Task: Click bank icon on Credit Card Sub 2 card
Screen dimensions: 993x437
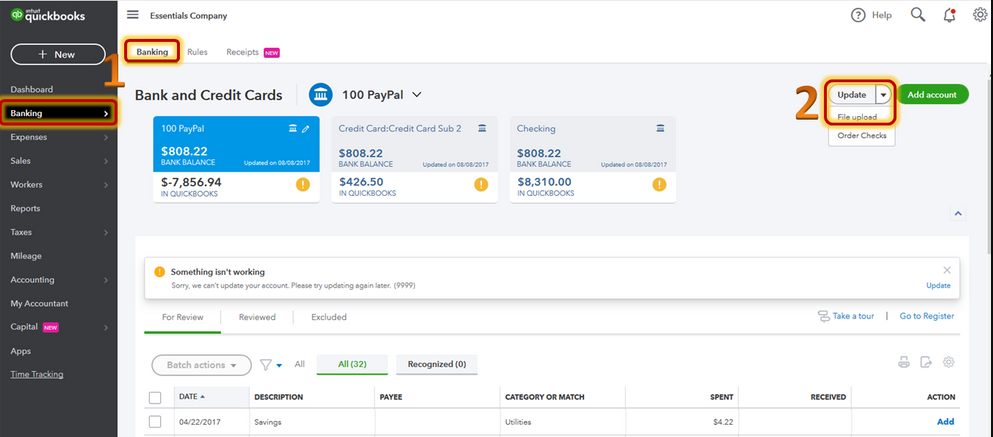Action: [x=483, y=129]
